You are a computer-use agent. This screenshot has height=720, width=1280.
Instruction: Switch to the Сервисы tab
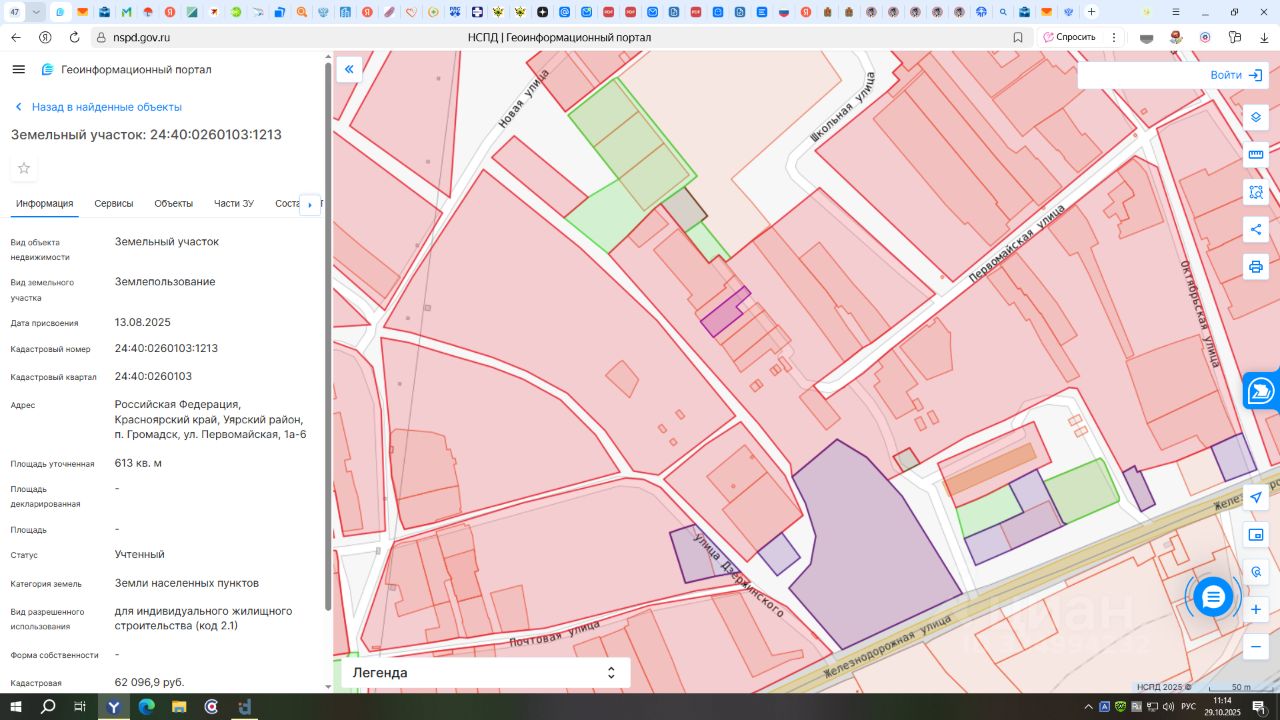coord(114,204)
